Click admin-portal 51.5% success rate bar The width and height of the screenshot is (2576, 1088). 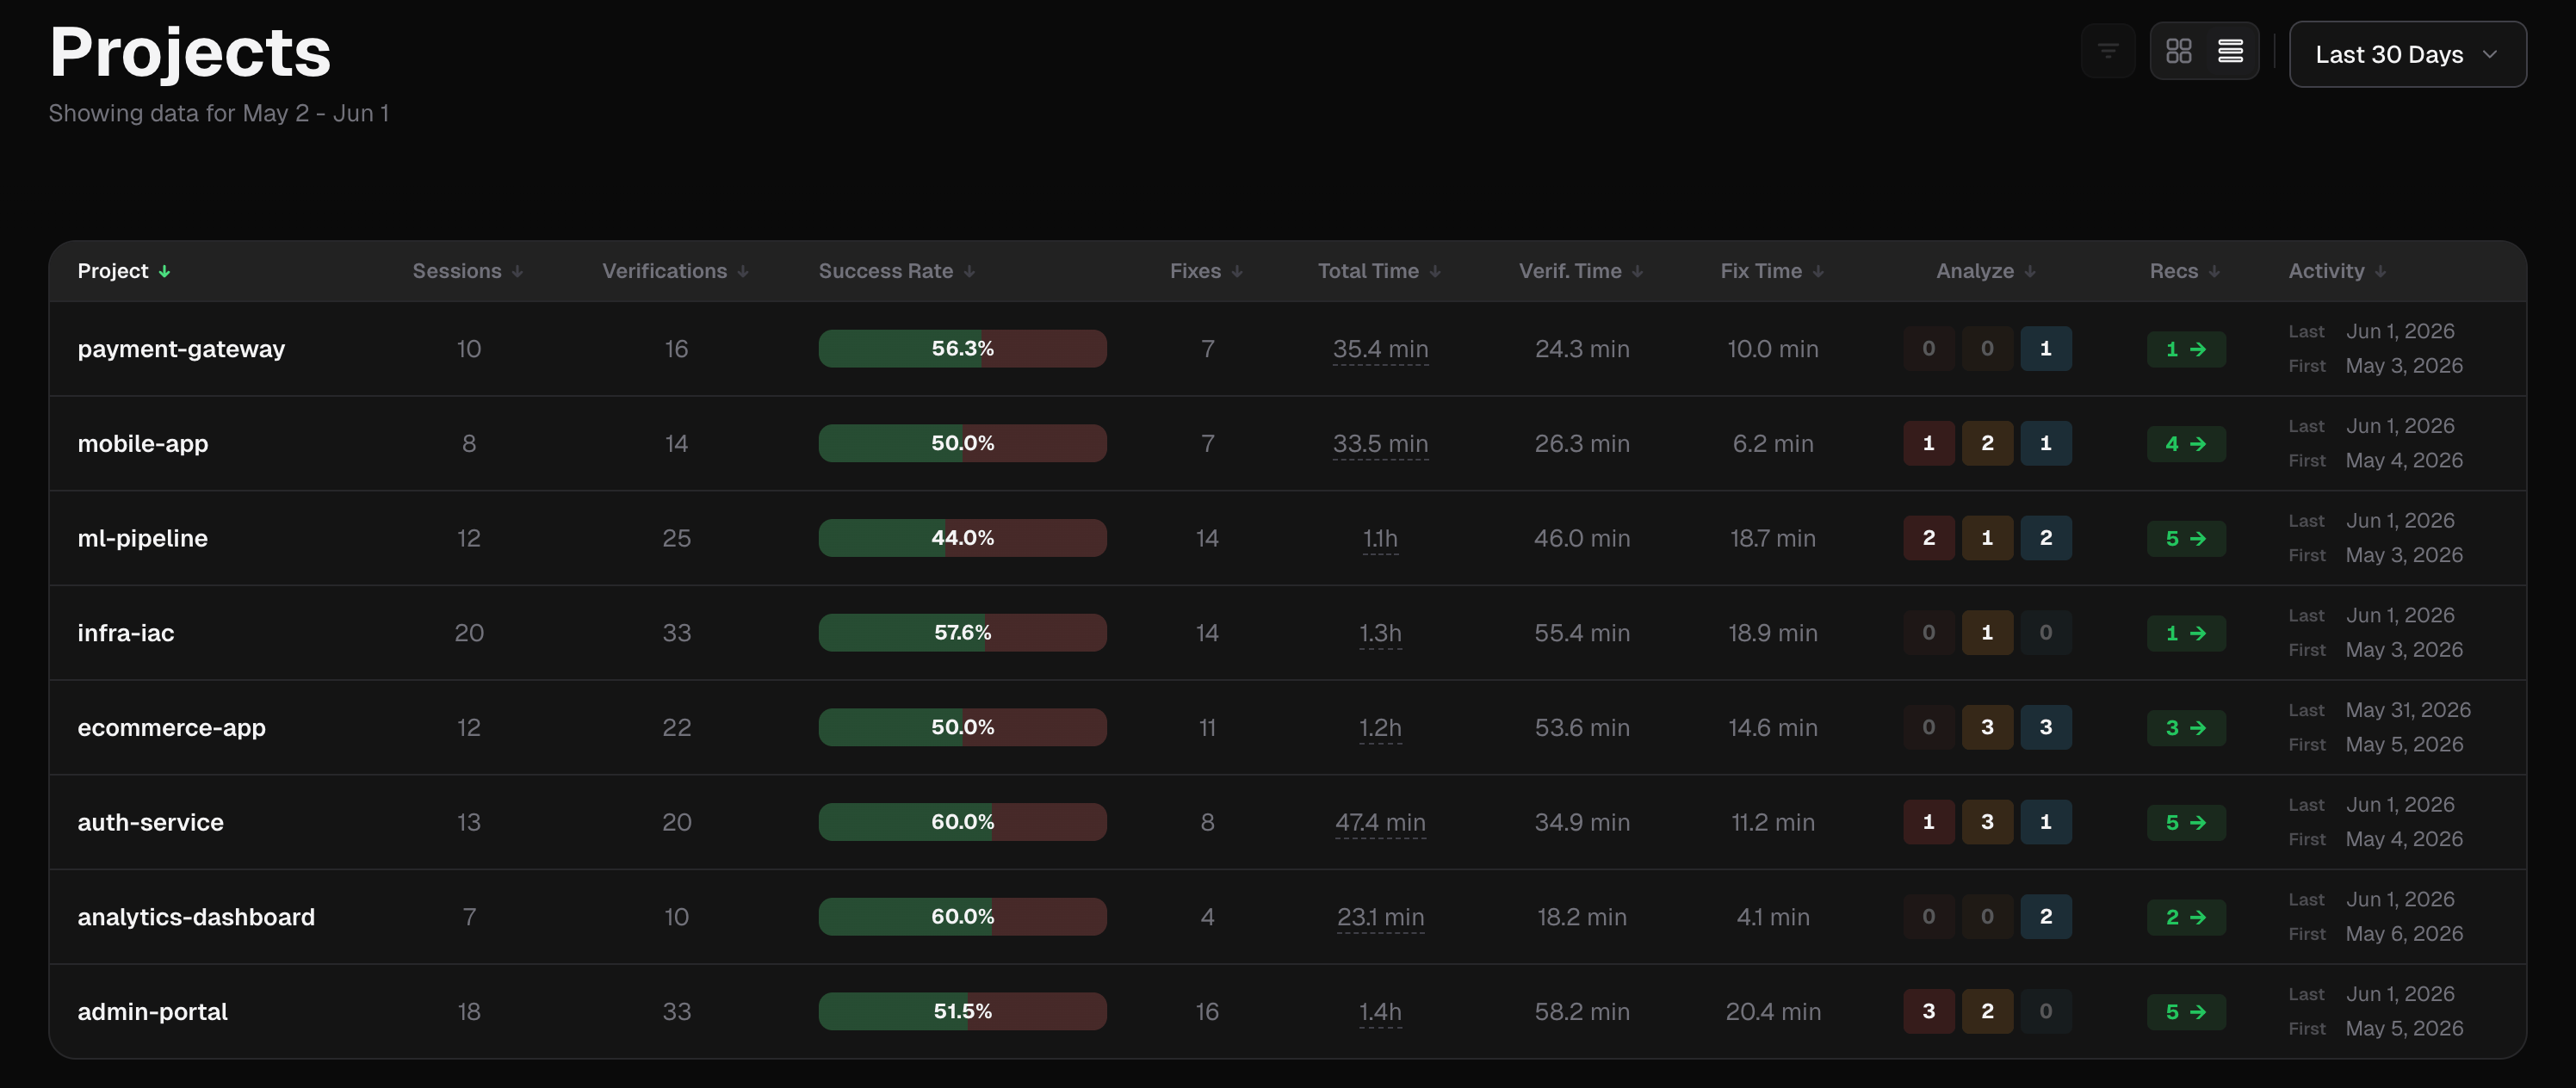pos(962,1012)
